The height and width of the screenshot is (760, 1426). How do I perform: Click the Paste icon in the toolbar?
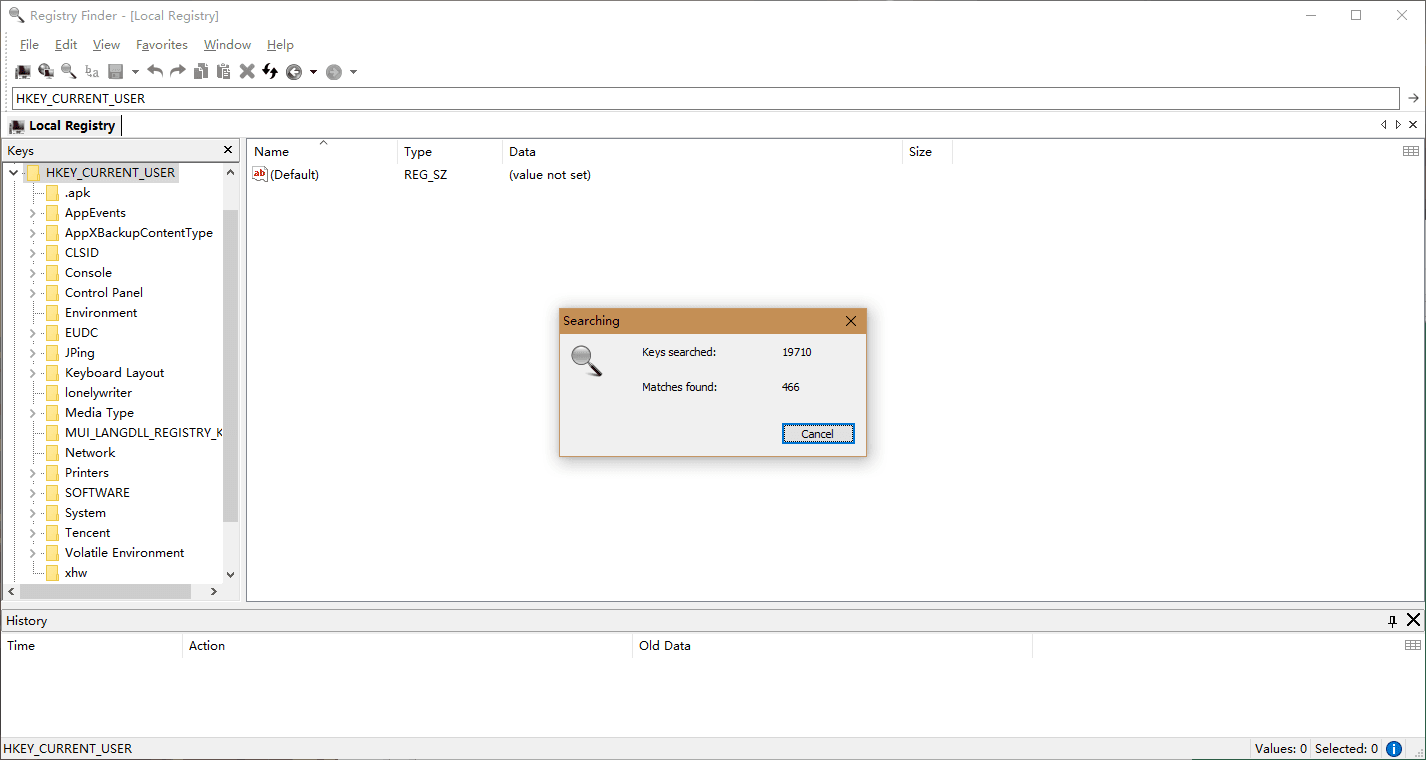[222, 71]
